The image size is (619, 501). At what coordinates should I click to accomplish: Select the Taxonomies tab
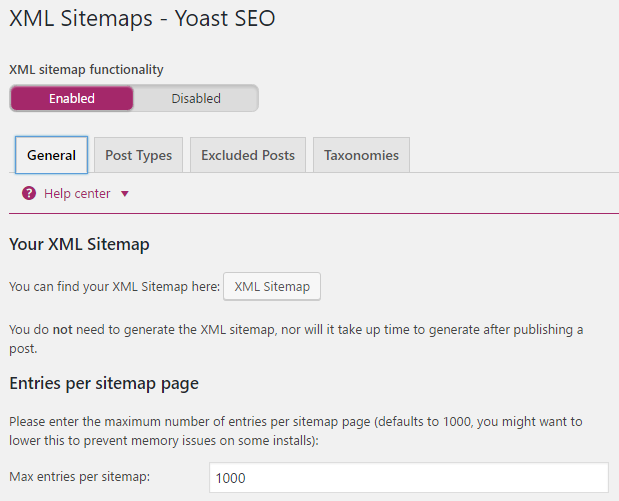pos(361,155)
